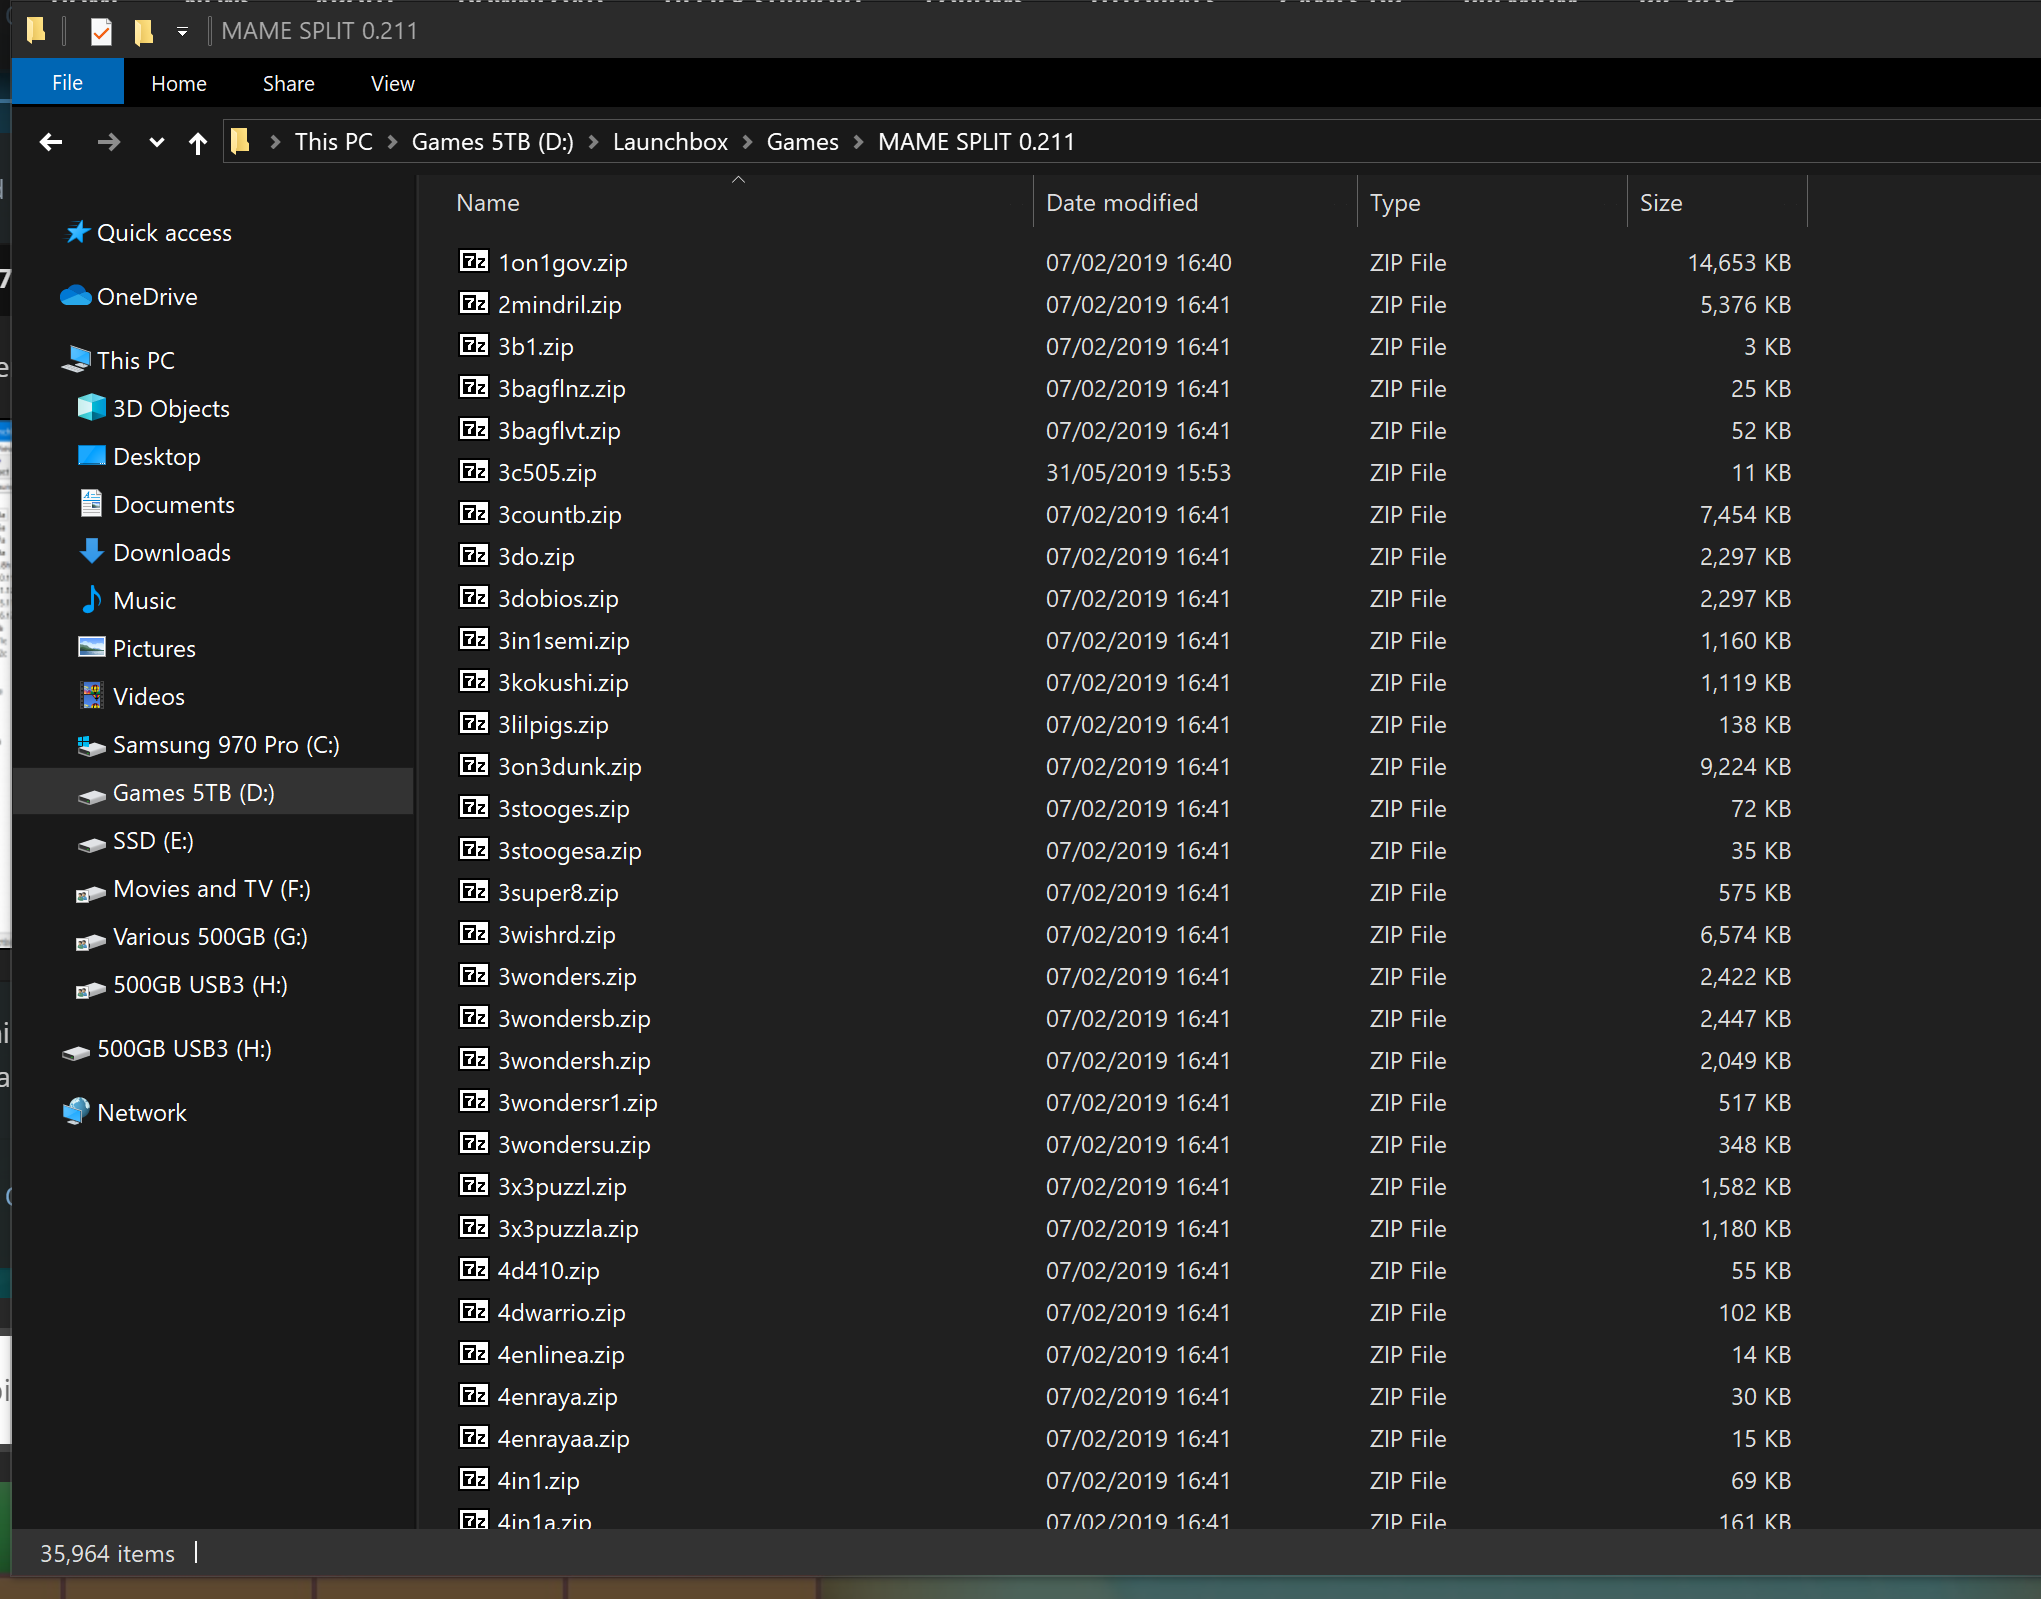Image resolution: width=2041 pixels, height=1599 pixels.
Task: Click the 7z icon of 1on1gov.zip
Action: [474, 262]
